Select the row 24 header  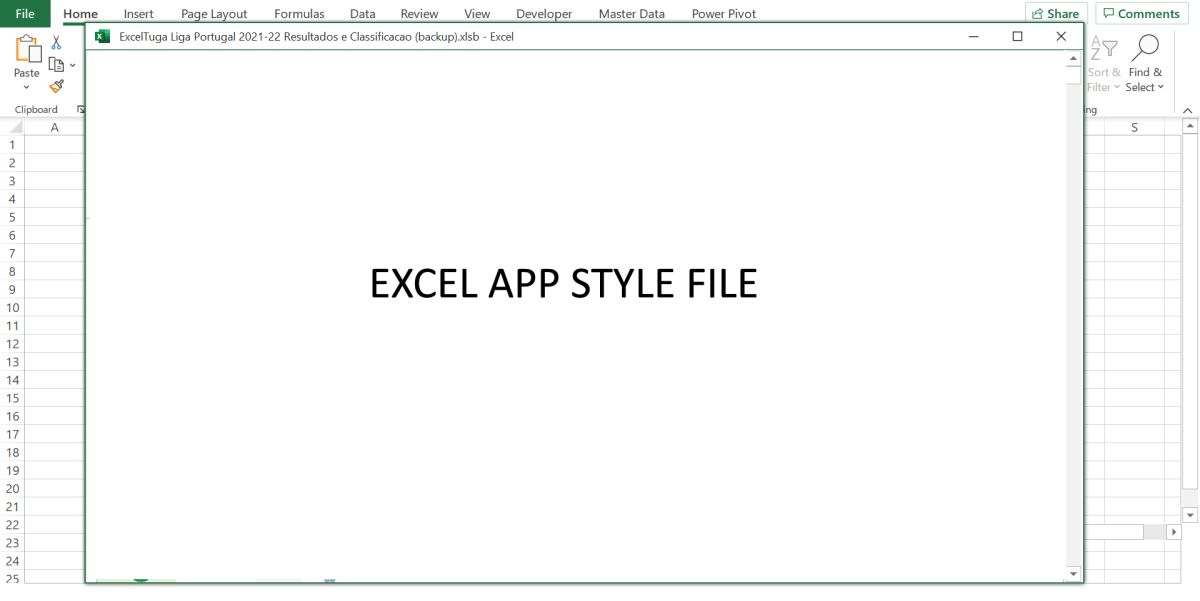click(x=12, y=561)
